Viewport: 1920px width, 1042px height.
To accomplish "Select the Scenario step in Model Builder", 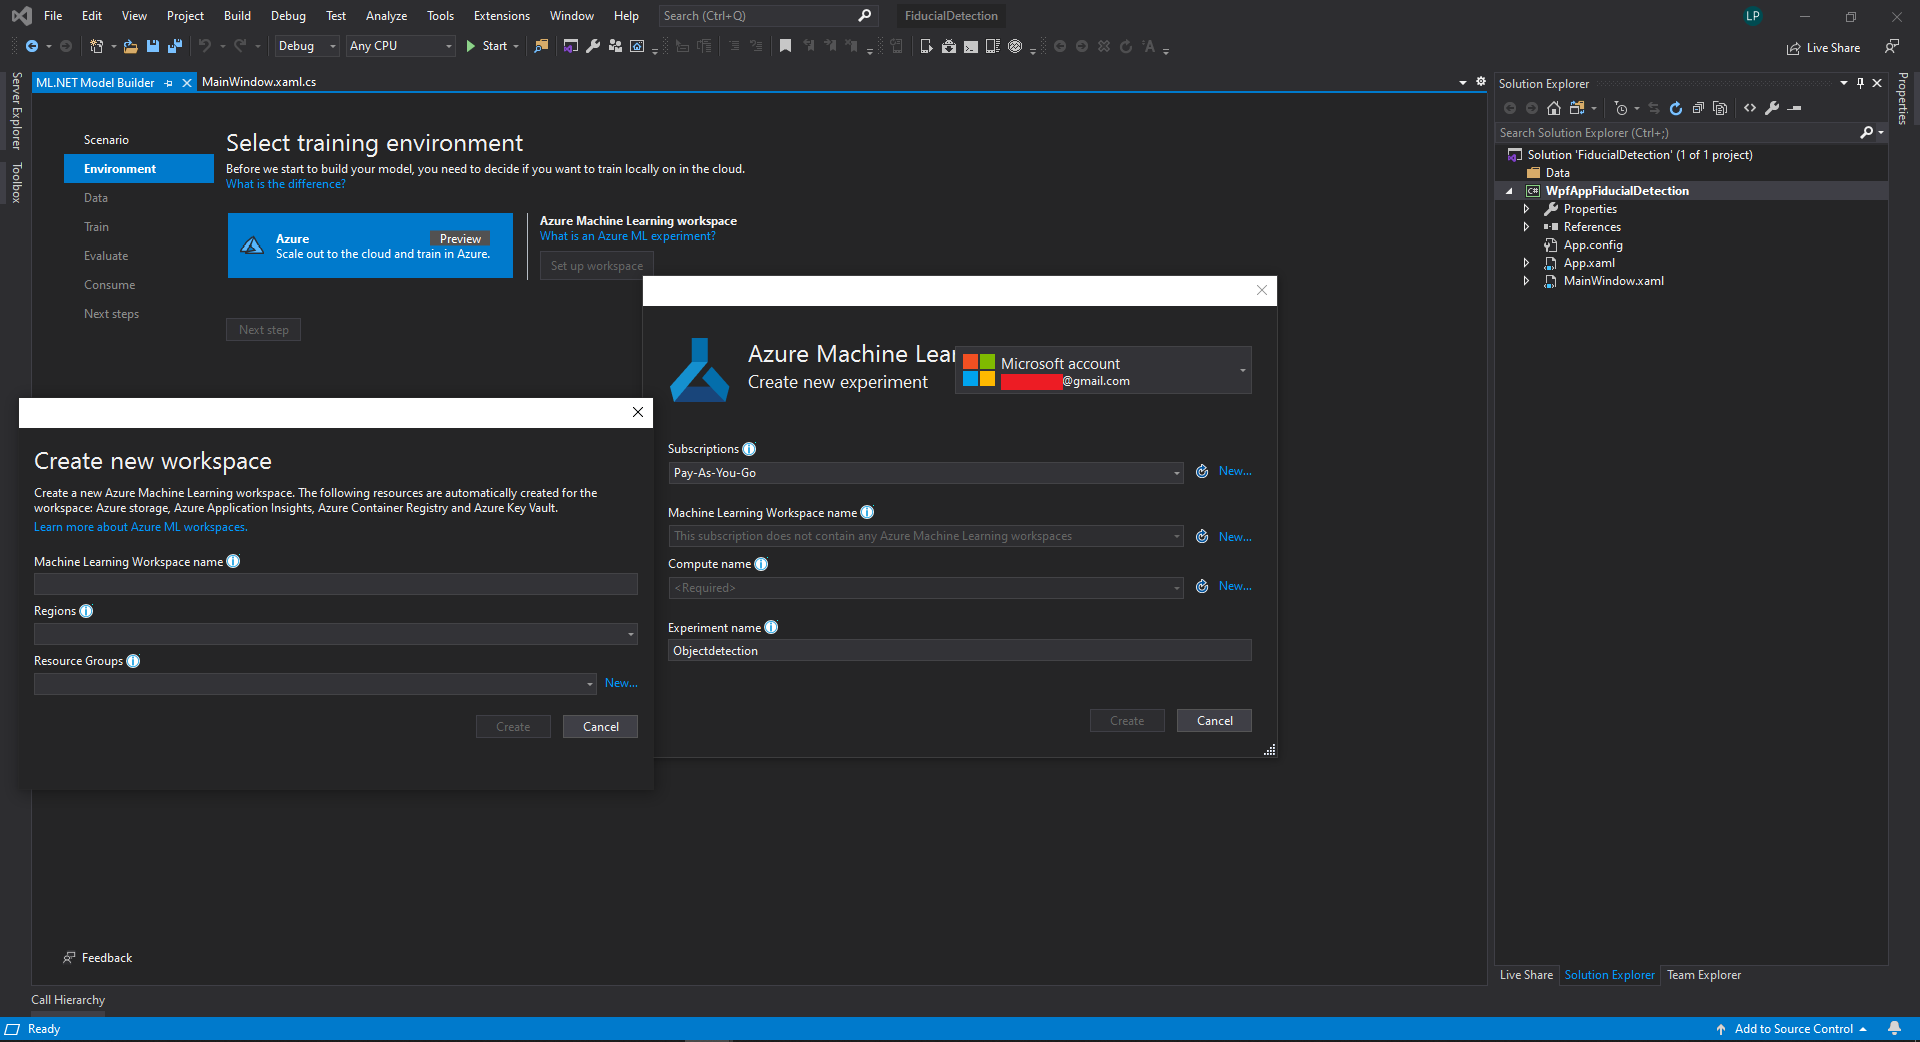I will click(106, 140).
